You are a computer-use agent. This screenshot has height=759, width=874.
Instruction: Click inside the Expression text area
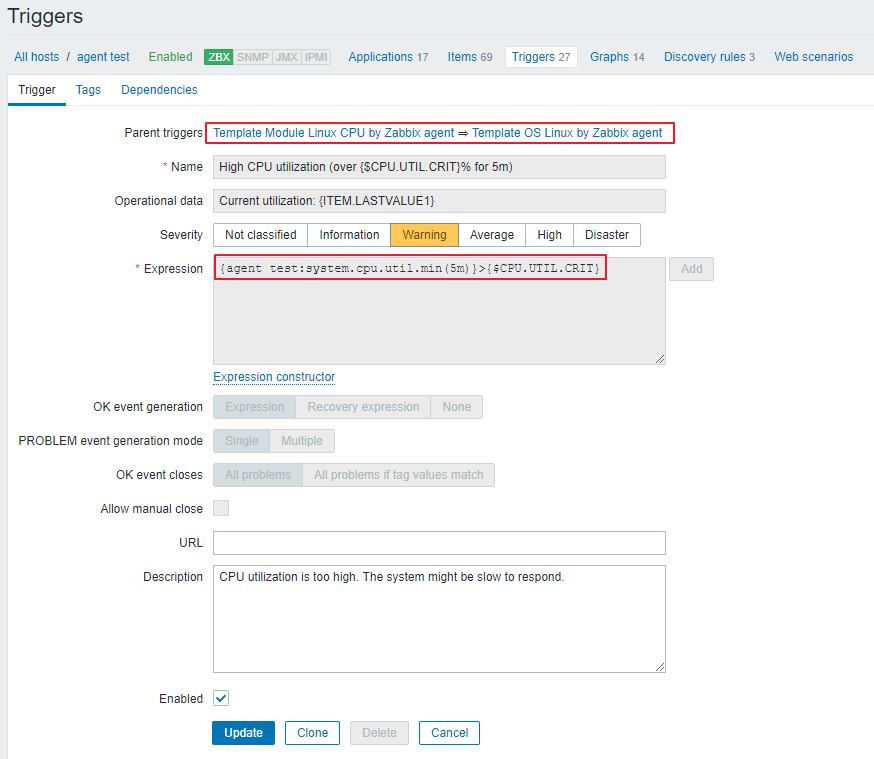pos(439,311)
